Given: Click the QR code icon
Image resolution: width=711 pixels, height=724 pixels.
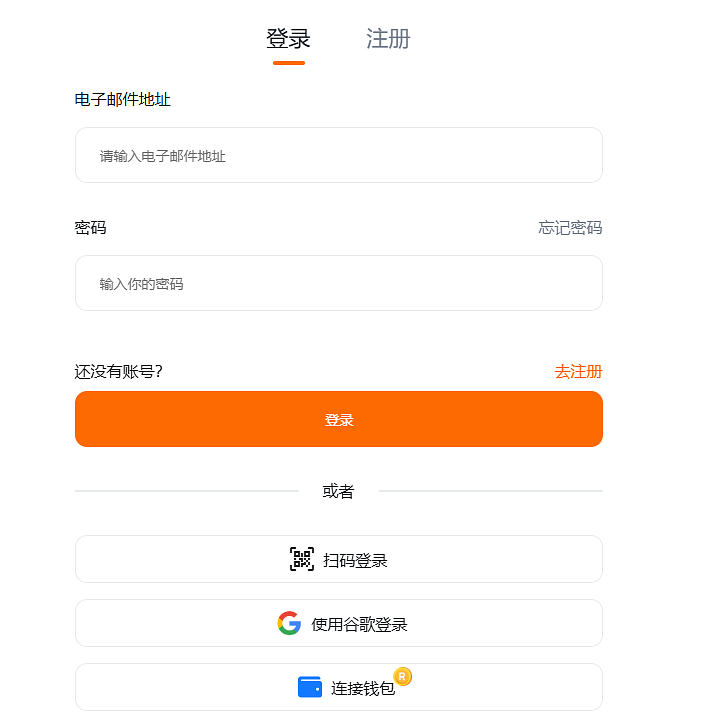Looking at the screenshot, I should tap(301, 560).
